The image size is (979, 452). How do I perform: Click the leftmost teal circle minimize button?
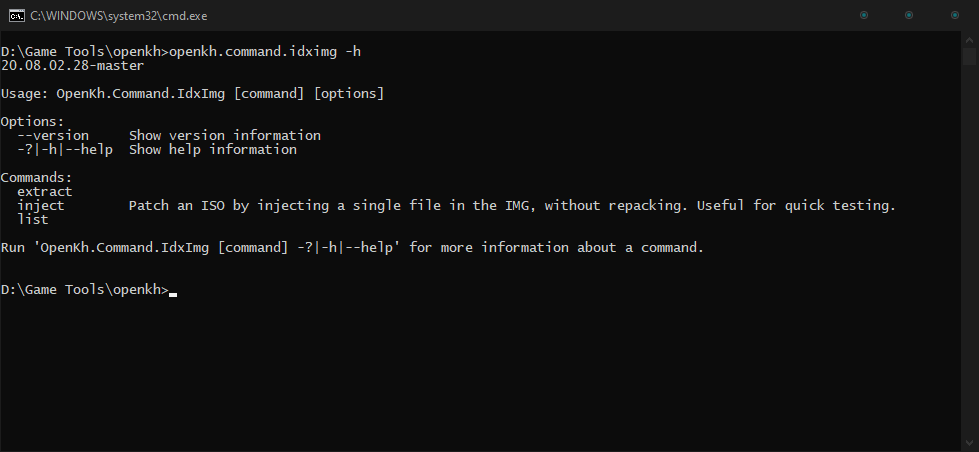click(x=864, y=15)
